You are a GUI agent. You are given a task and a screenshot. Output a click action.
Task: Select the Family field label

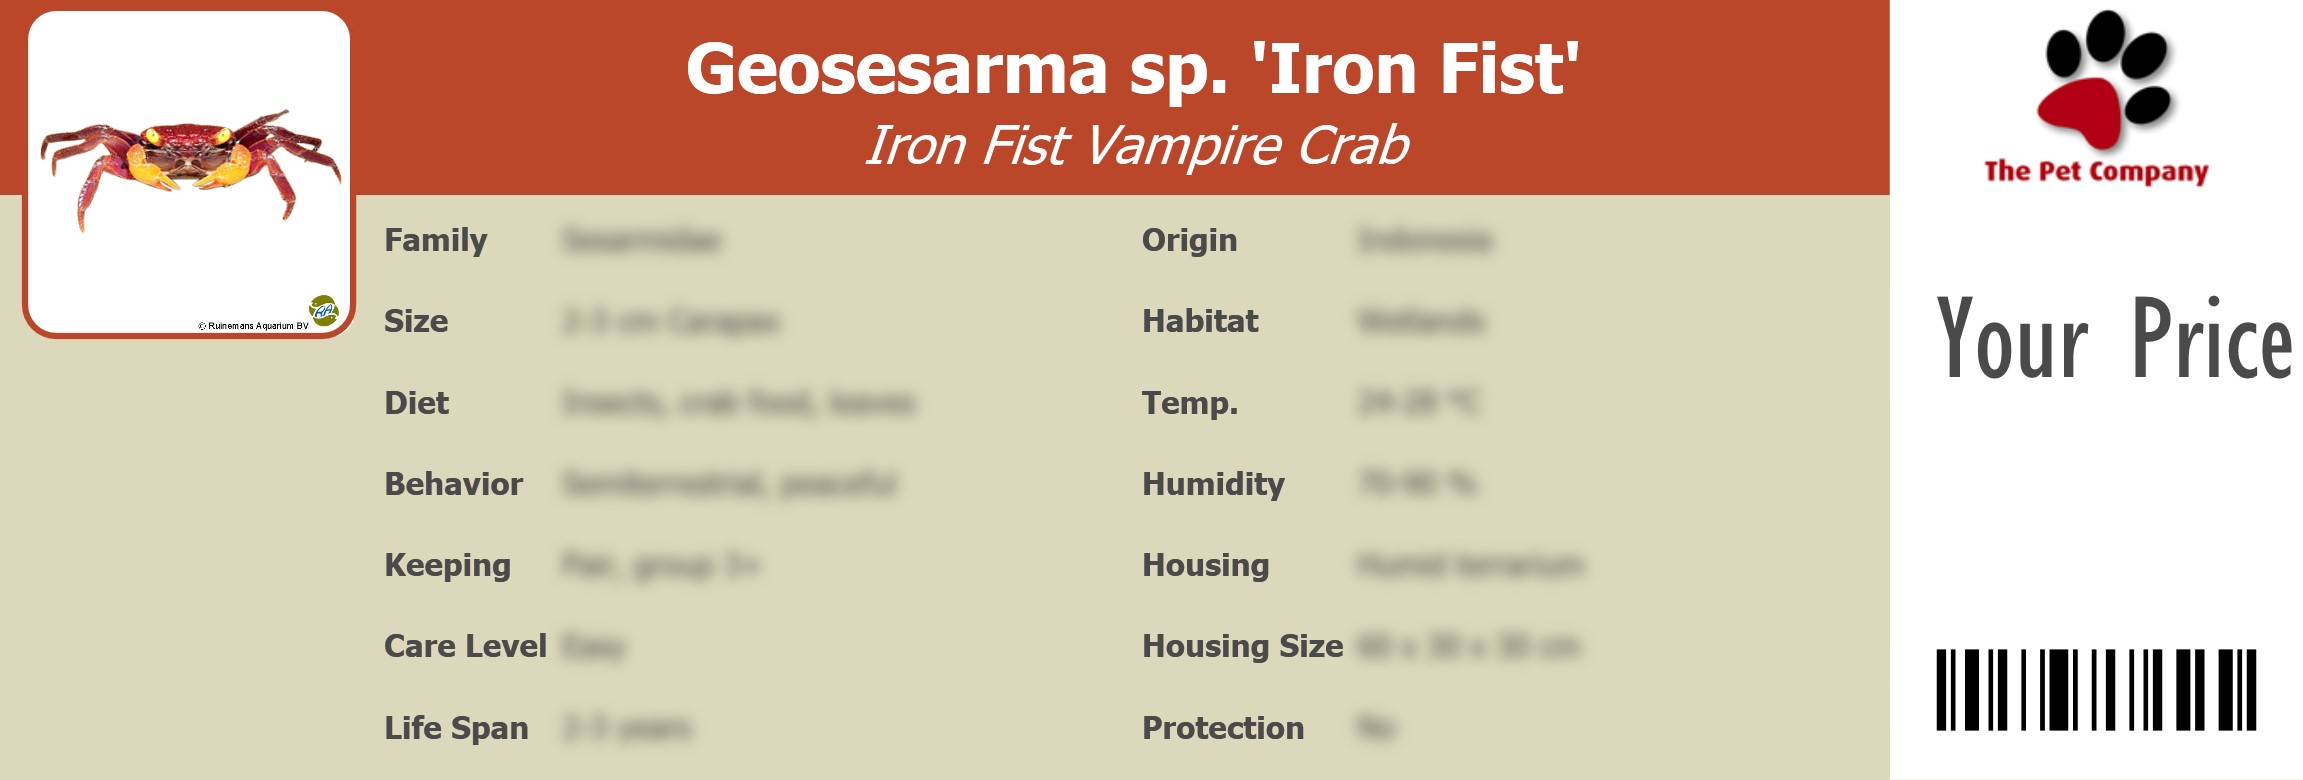(435, 240)
